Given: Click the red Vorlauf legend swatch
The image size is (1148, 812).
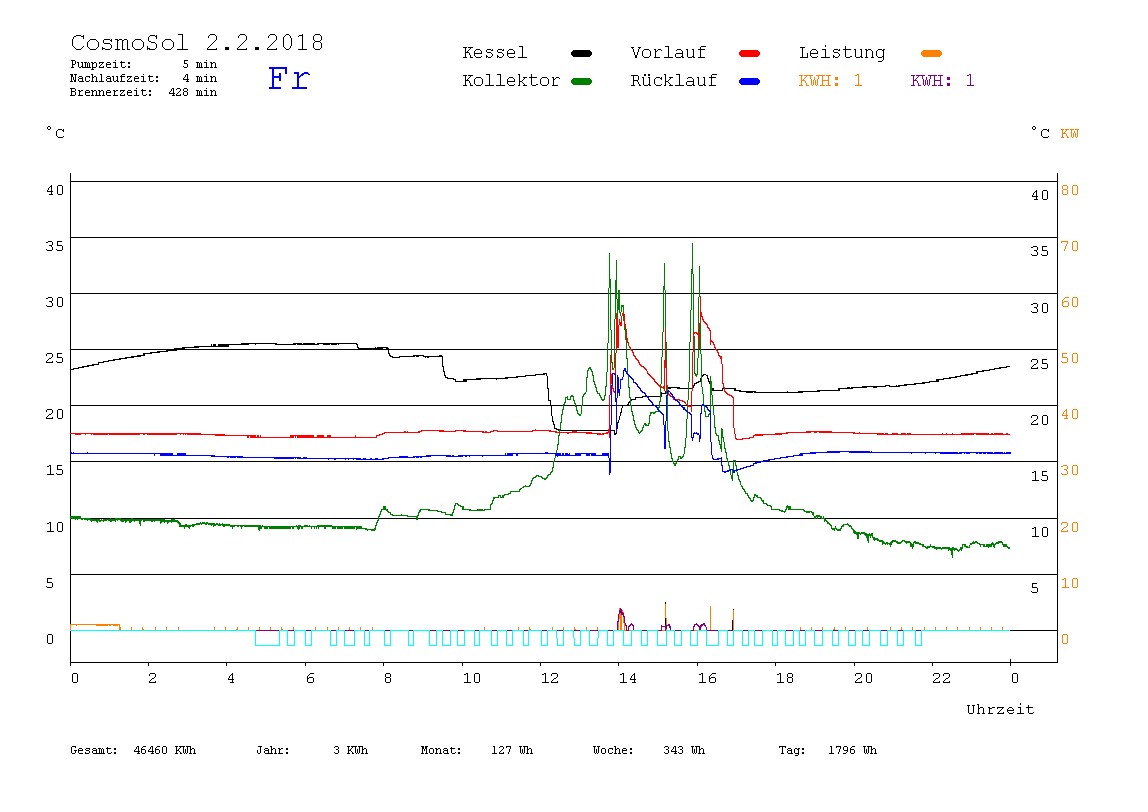Looking at the screenshot, I should click(x=750, y=53).
